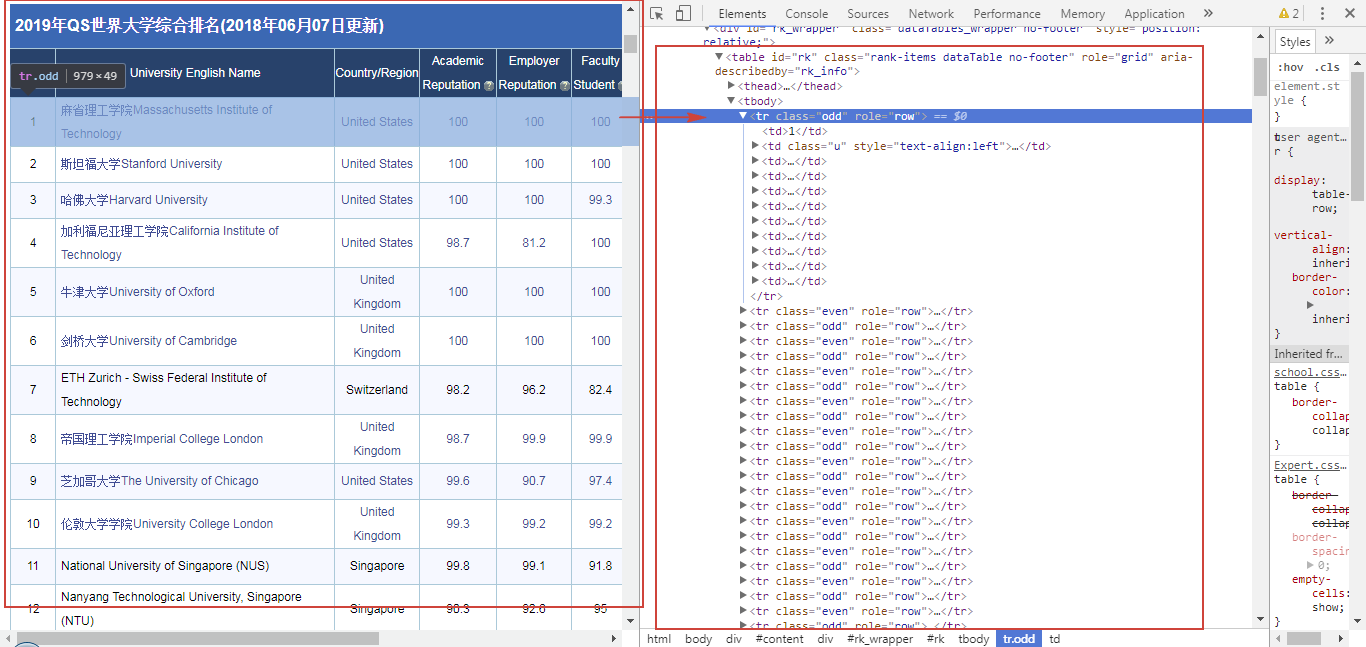Open the school.css stylesheet link
The width and height of the screenshot is (1366, 647).
coord(1308,372)
